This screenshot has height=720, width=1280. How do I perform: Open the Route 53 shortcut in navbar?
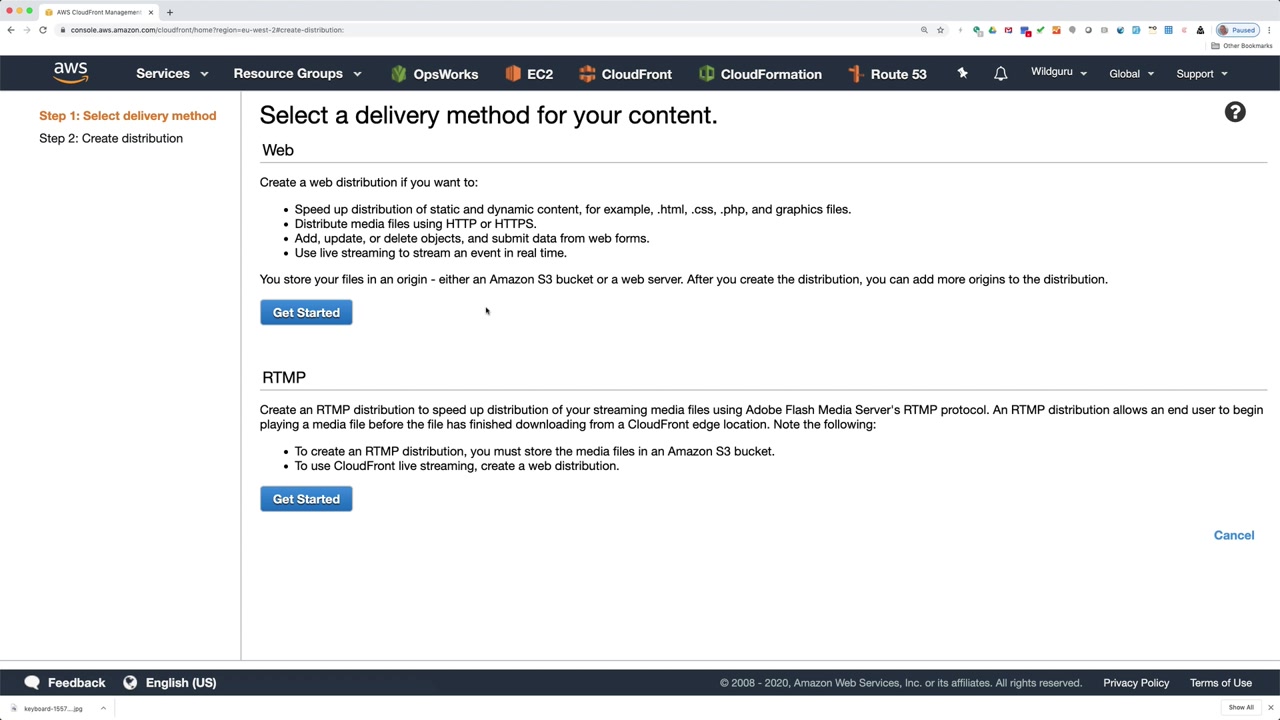887,74
